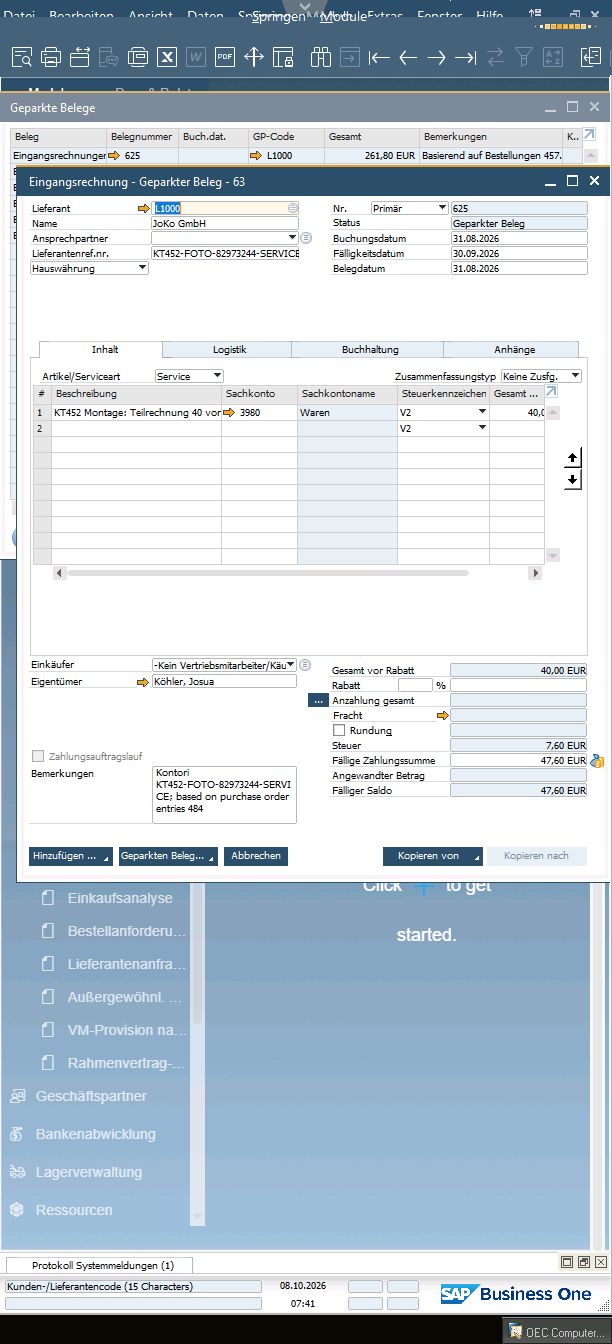Screen dimensions: 612x1344
Task: Click the info icon next to Einkäufer
Action: coord(306,665)
